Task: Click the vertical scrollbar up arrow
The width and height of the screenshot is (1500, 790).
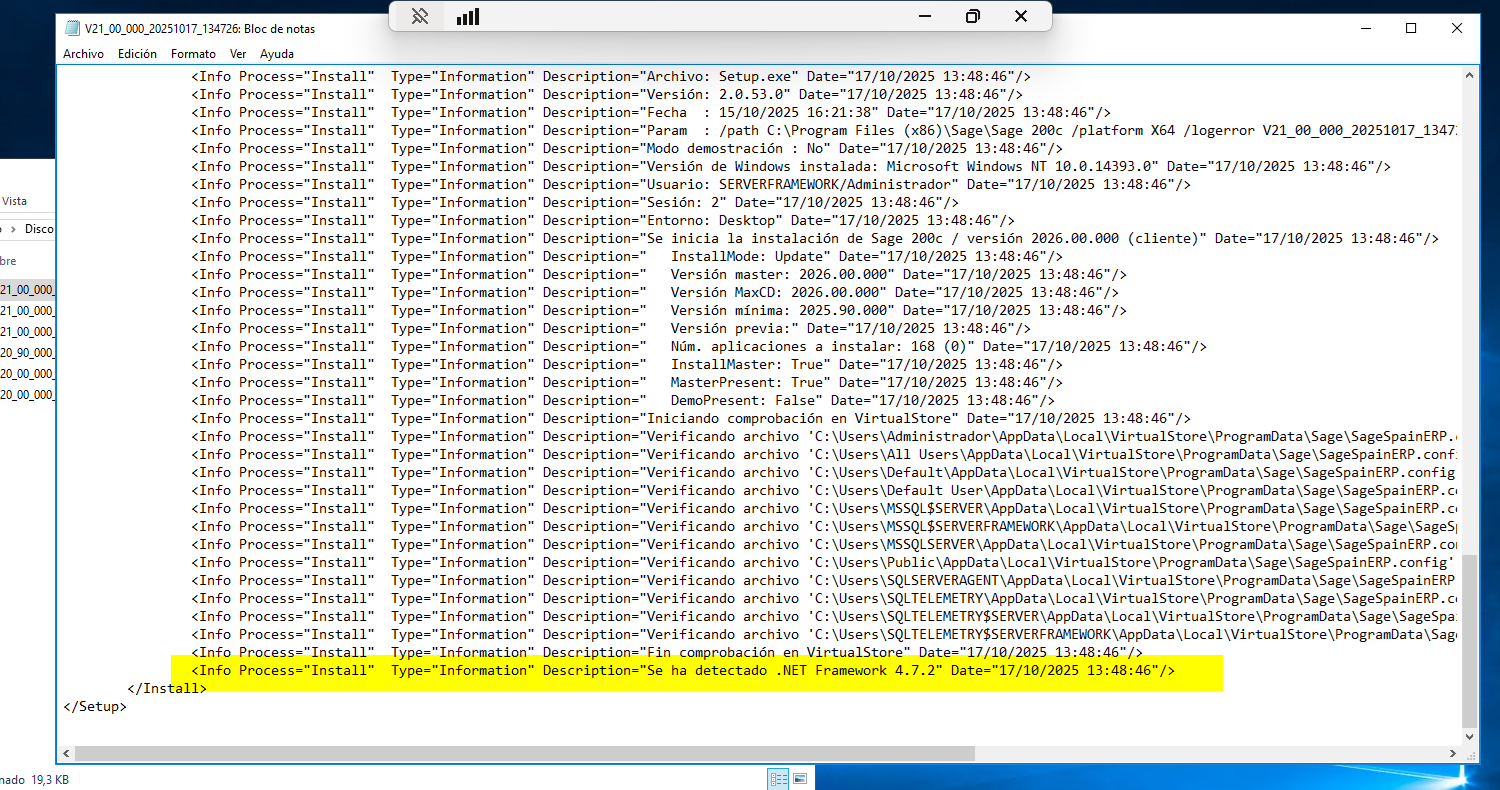Action: tap(1468, 76)
